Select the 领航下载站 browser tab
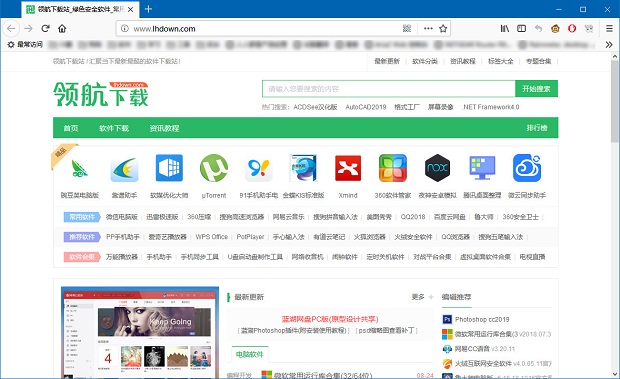The width and height of the screenshot is (620, 379). [80, 9]
